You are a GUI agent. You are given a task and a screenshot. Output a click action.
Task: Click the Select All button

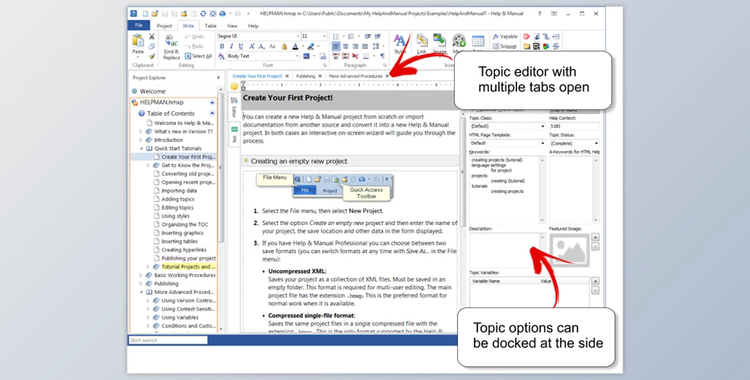(198, 56)
